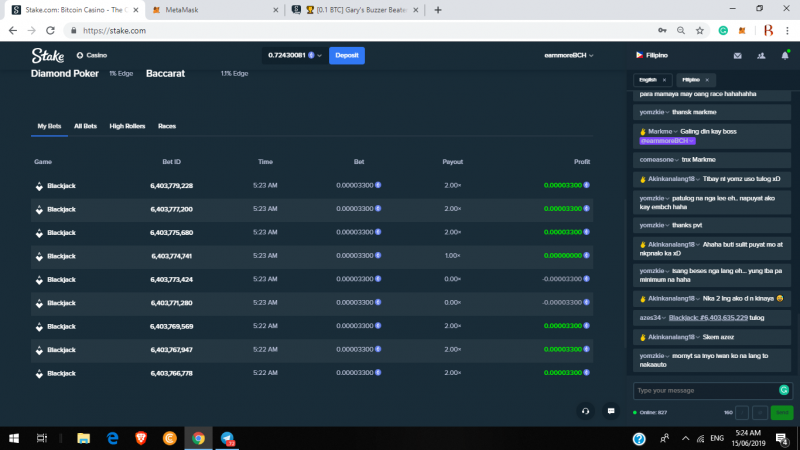Open the eammoreBCH account menu
The width and height of the screenshot is (800, 450).
[x=568, y=55]
